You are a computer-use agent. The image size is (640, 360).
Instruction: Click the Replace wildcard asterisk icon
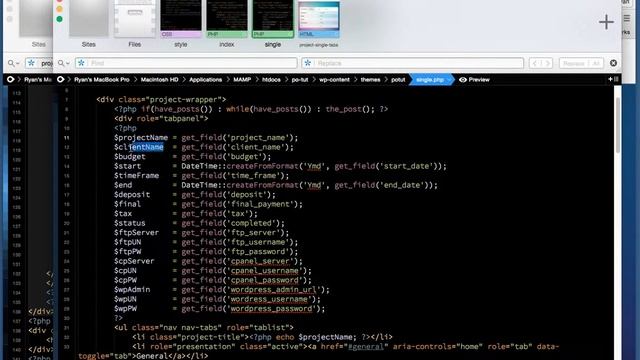(308, 63)
